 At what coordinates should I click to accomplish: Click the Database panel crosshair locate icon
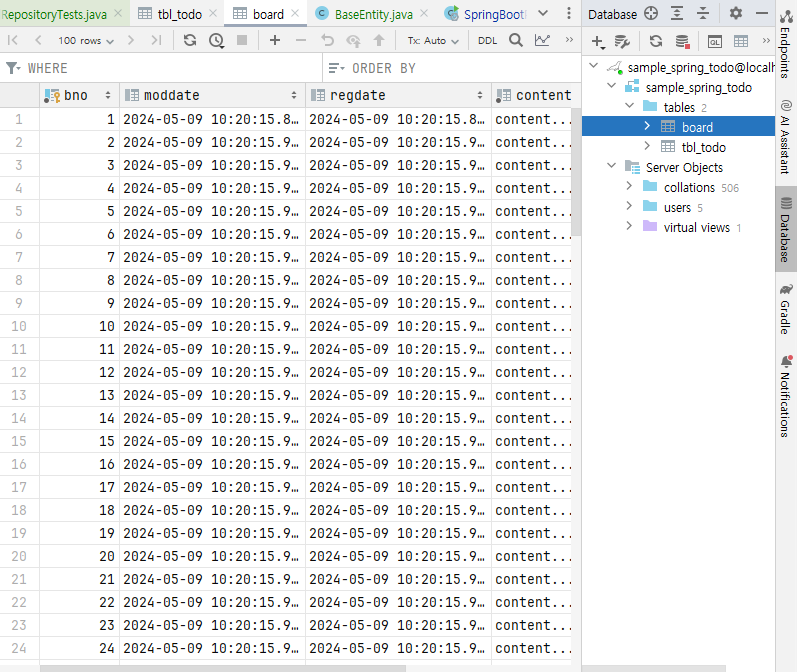point(651,13)
